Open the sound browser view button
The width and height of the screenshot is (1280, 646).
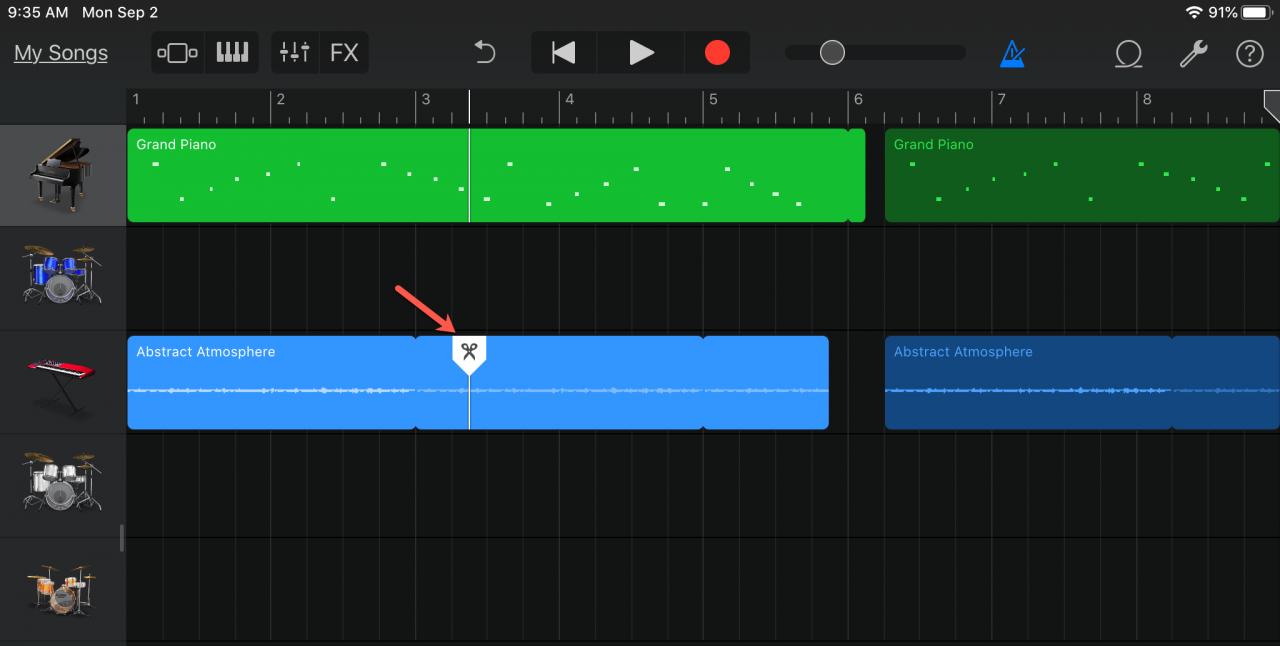click(x=178, y=52)
